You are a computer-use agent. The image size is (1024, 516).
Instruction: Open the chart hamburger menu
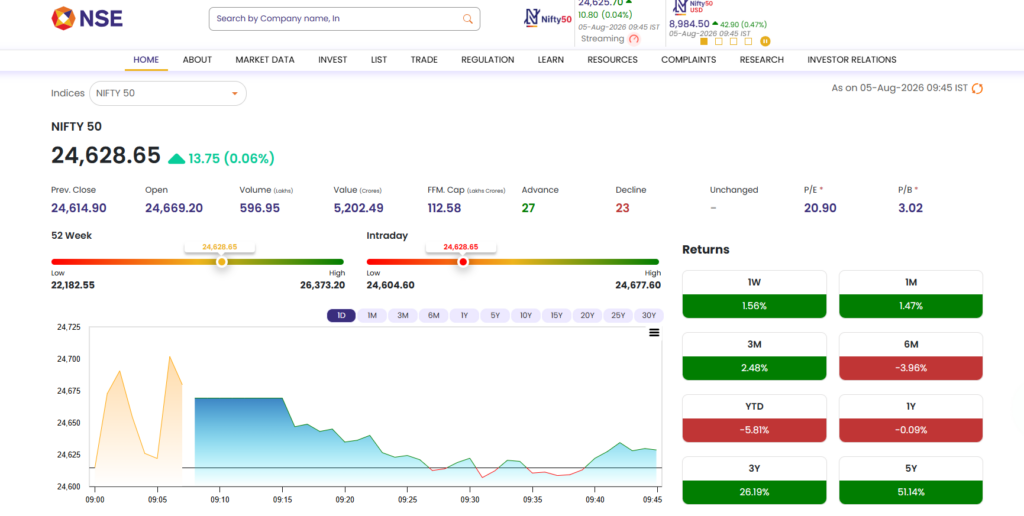[654, 332]
